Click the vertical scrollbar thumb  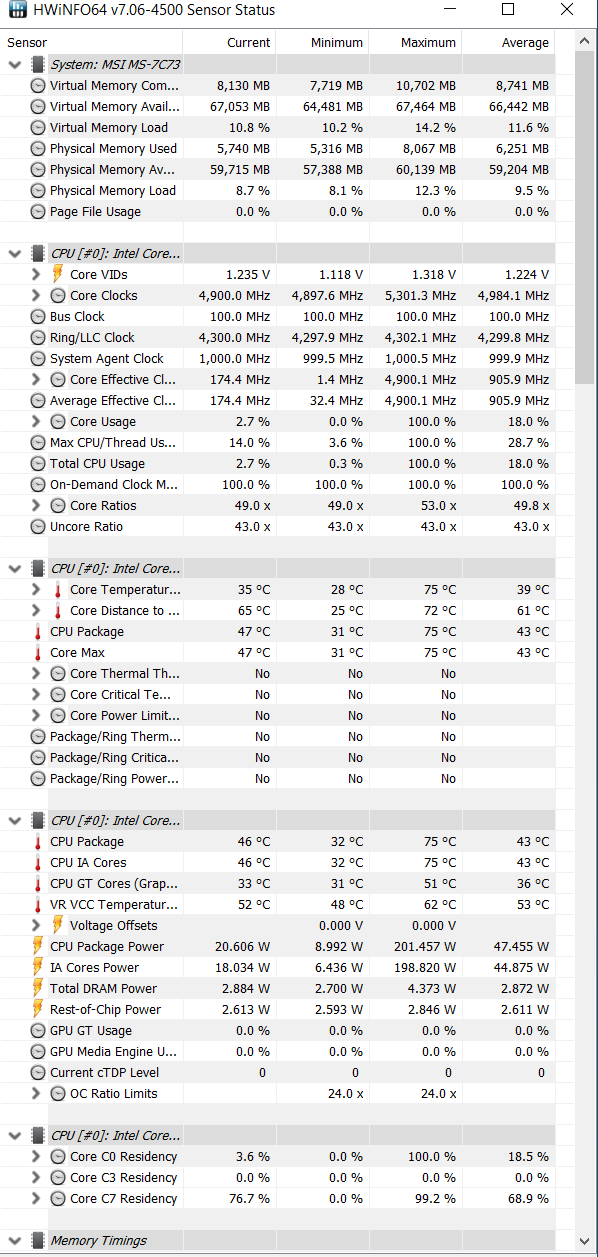(x=586, y=215)
